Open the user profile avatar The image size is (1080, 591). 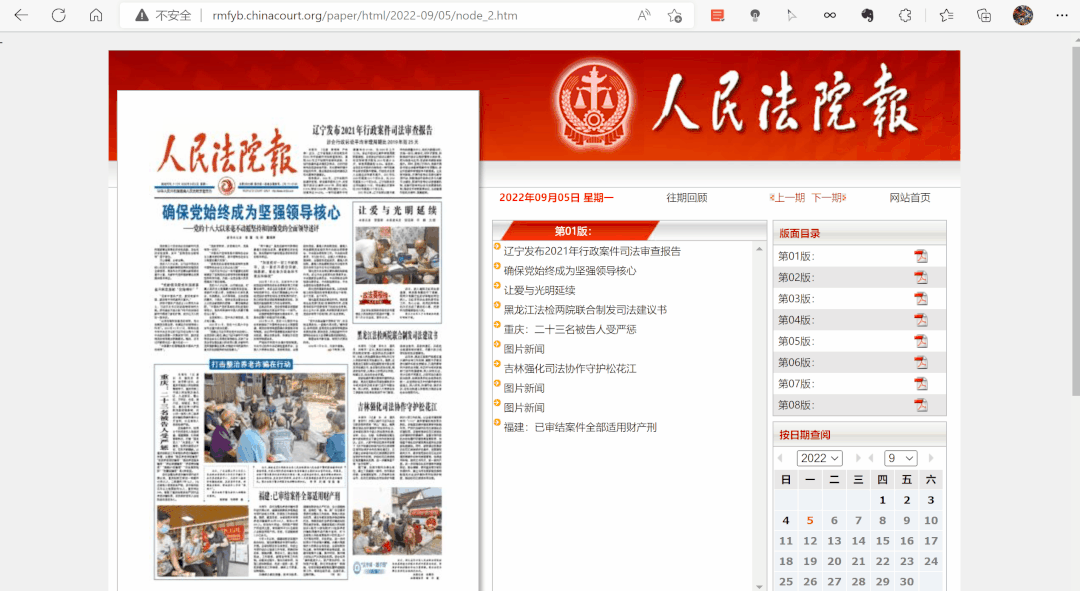(1023, 15)
